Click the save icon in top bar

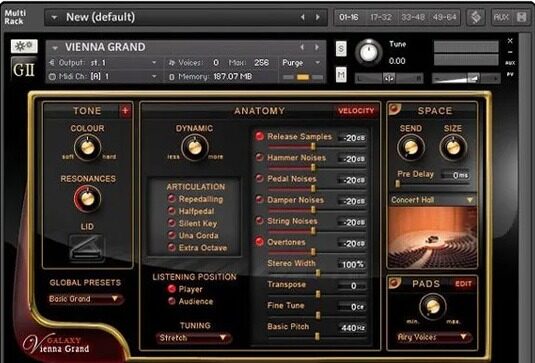(x=521, y=17)
